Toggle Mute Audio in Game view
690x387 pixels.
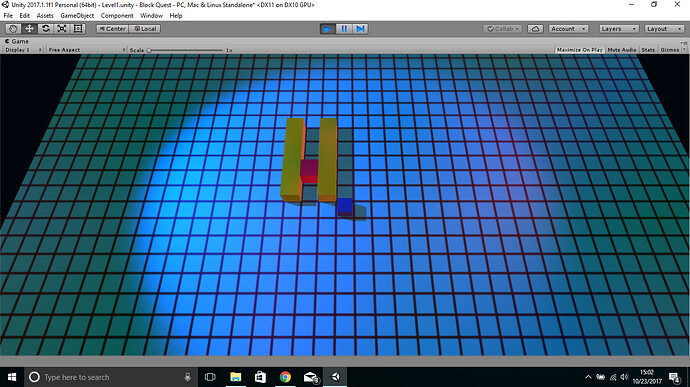pyautogui.click(x=621, y=50)
